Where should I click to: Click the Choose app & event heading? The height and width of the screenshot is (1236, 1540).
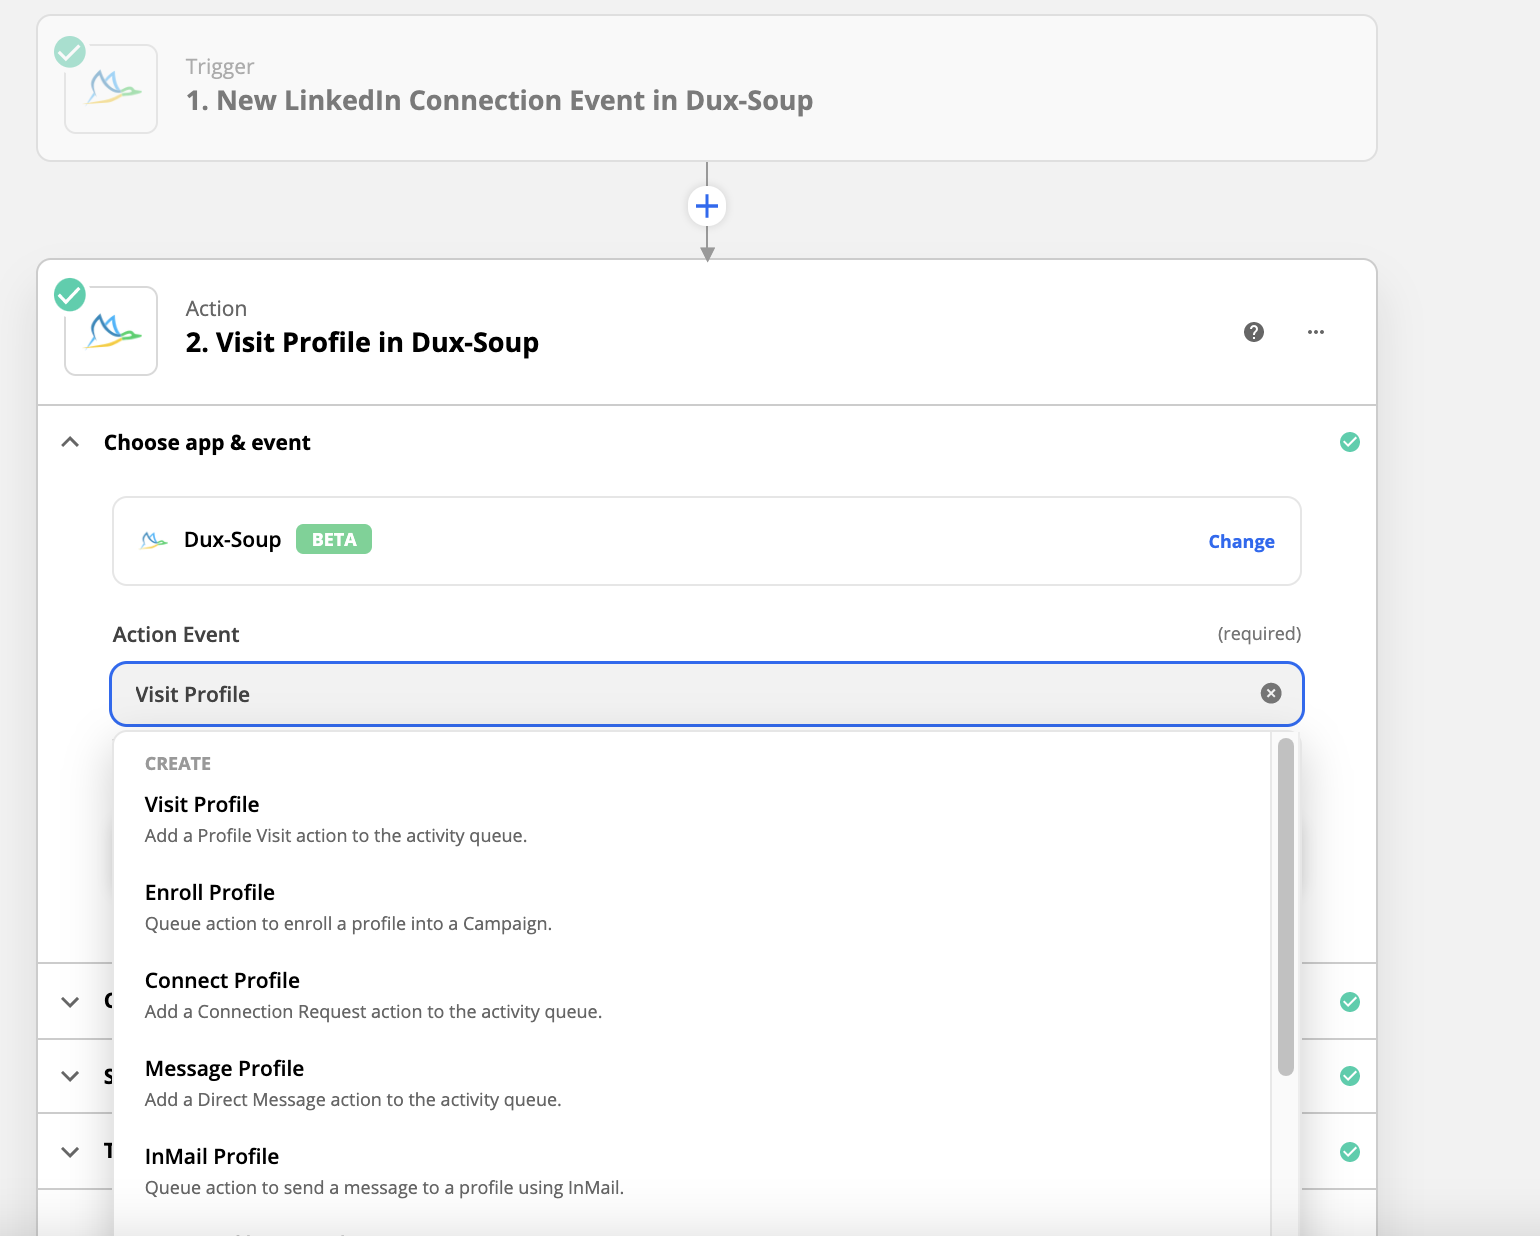pos(207,442)
